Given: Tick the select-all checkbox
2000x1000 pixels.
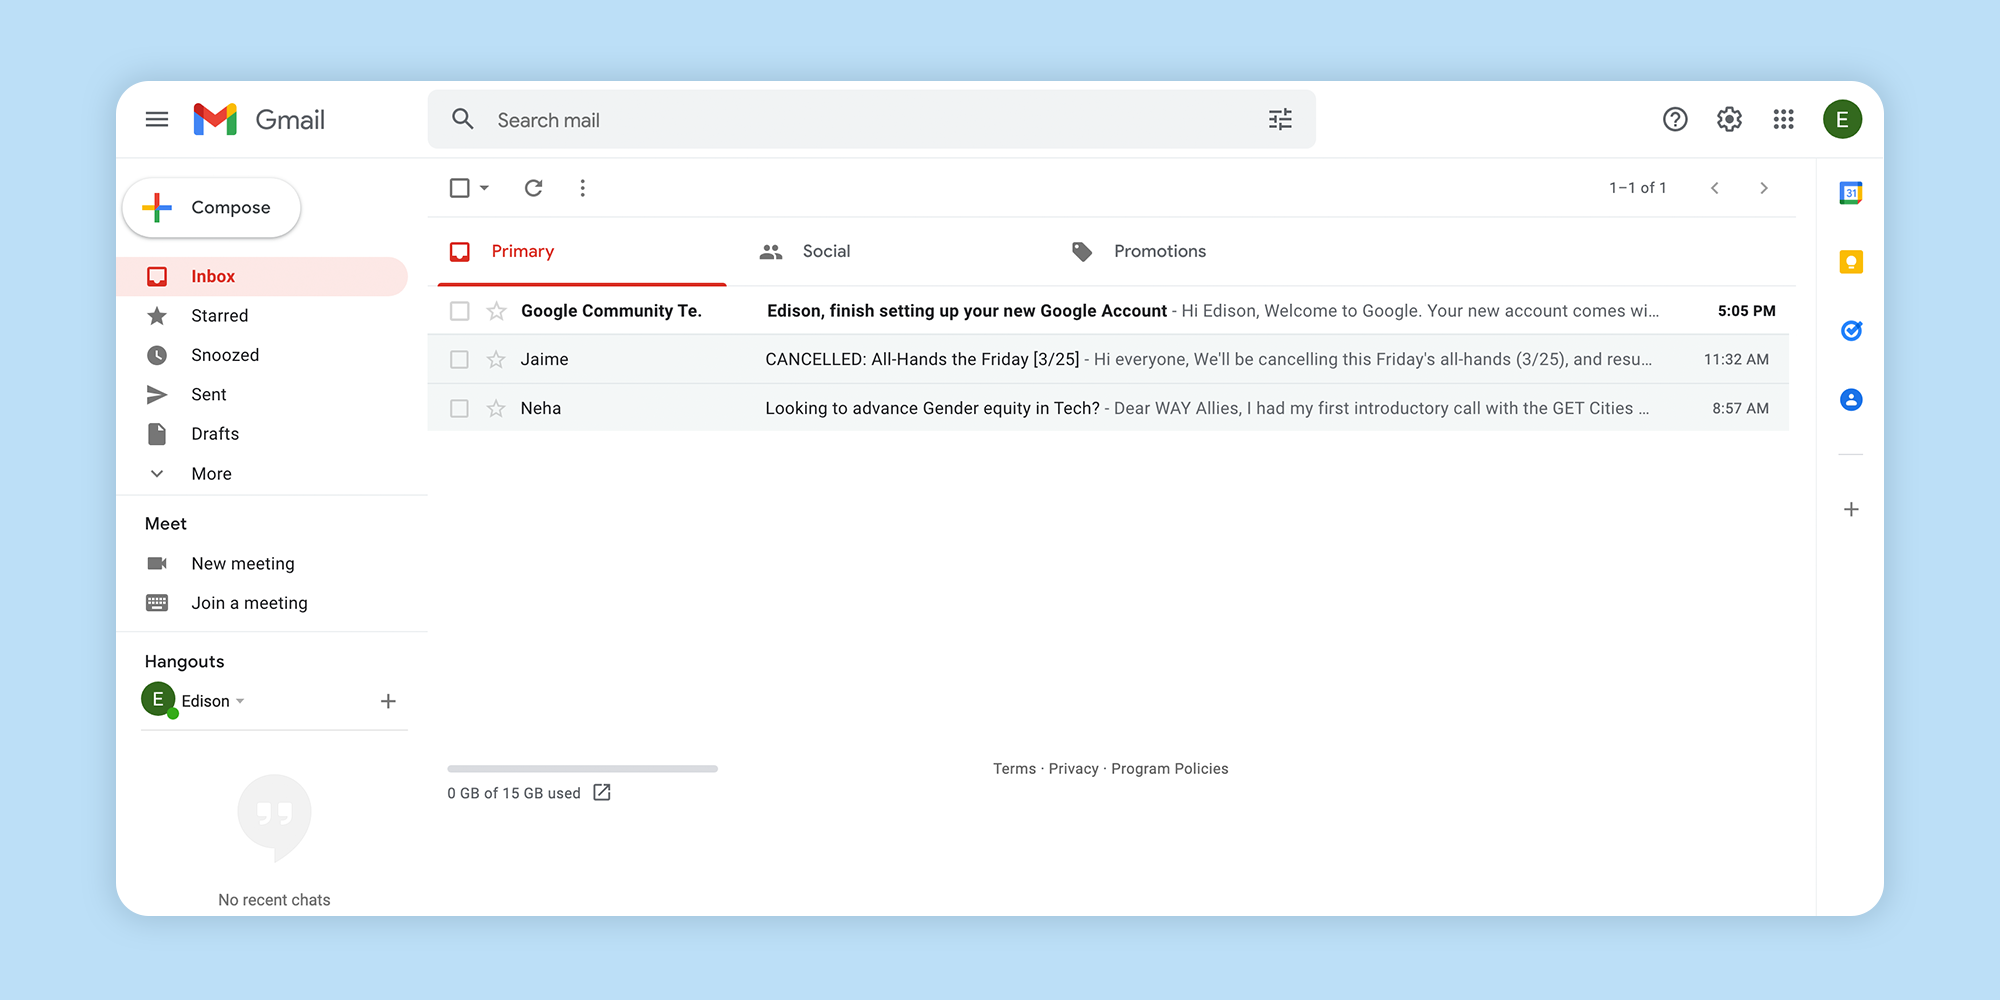Looking at the screenshot, I should click(460, 188).
